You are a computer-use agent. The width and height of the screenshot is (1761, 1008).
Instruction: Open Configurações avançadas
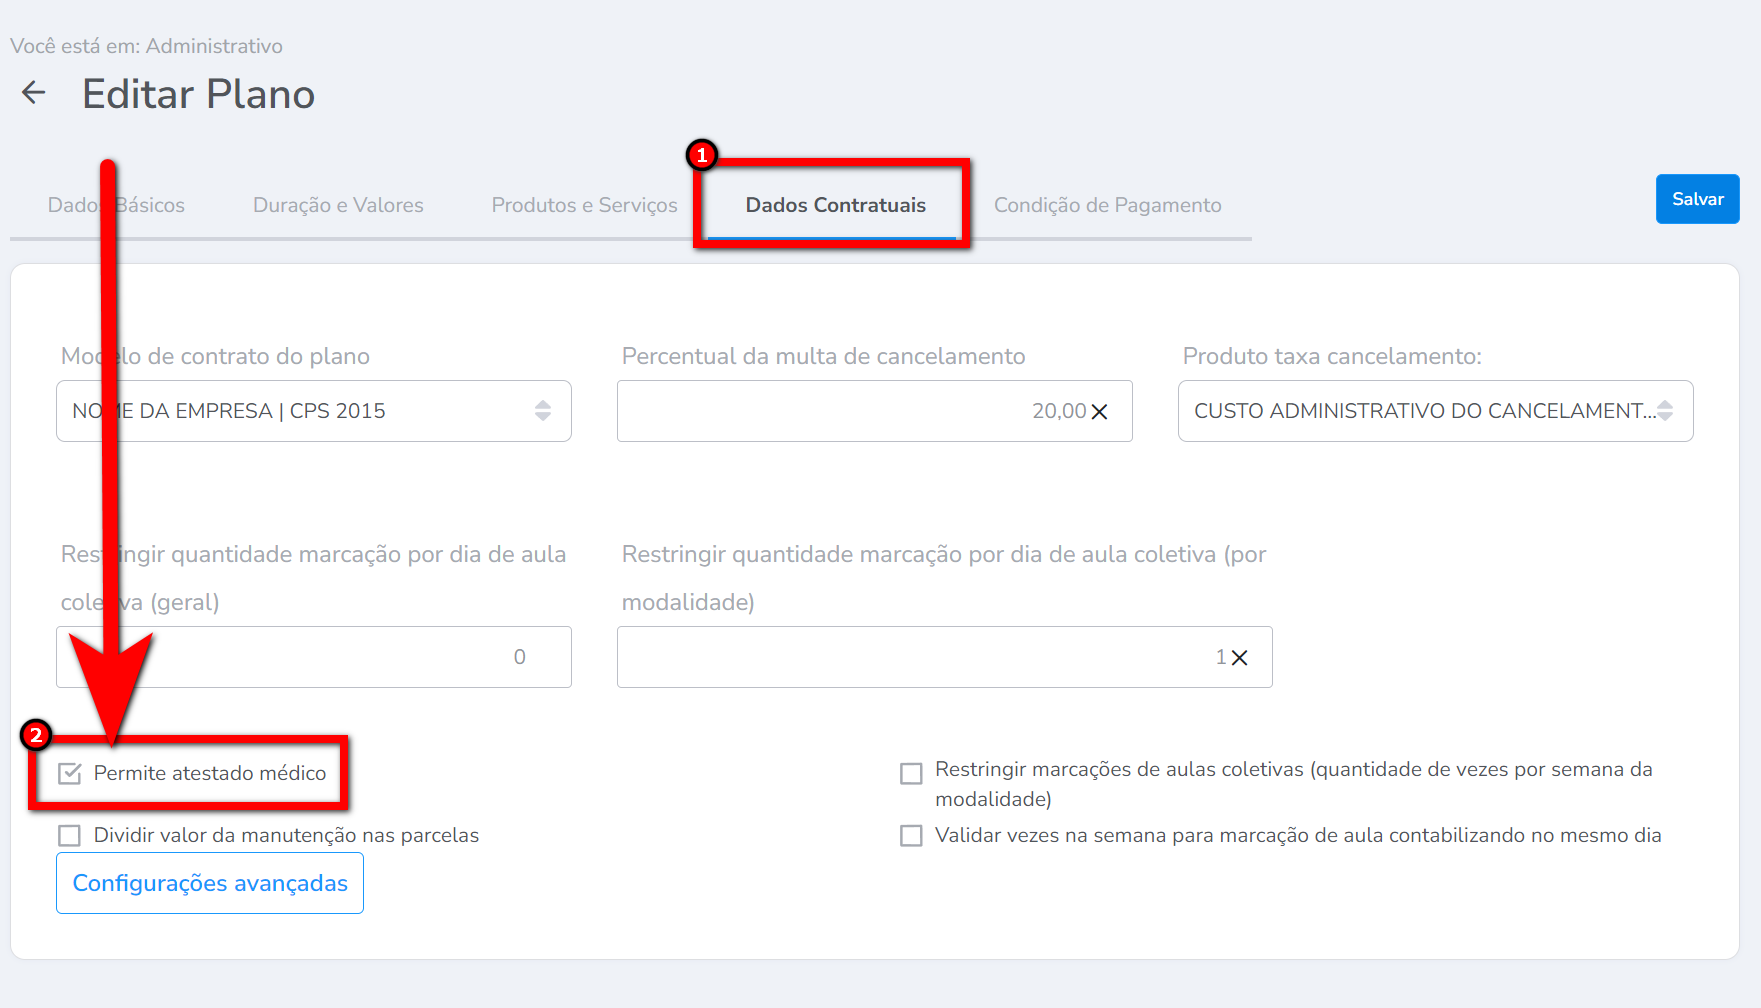click(210, 883)
